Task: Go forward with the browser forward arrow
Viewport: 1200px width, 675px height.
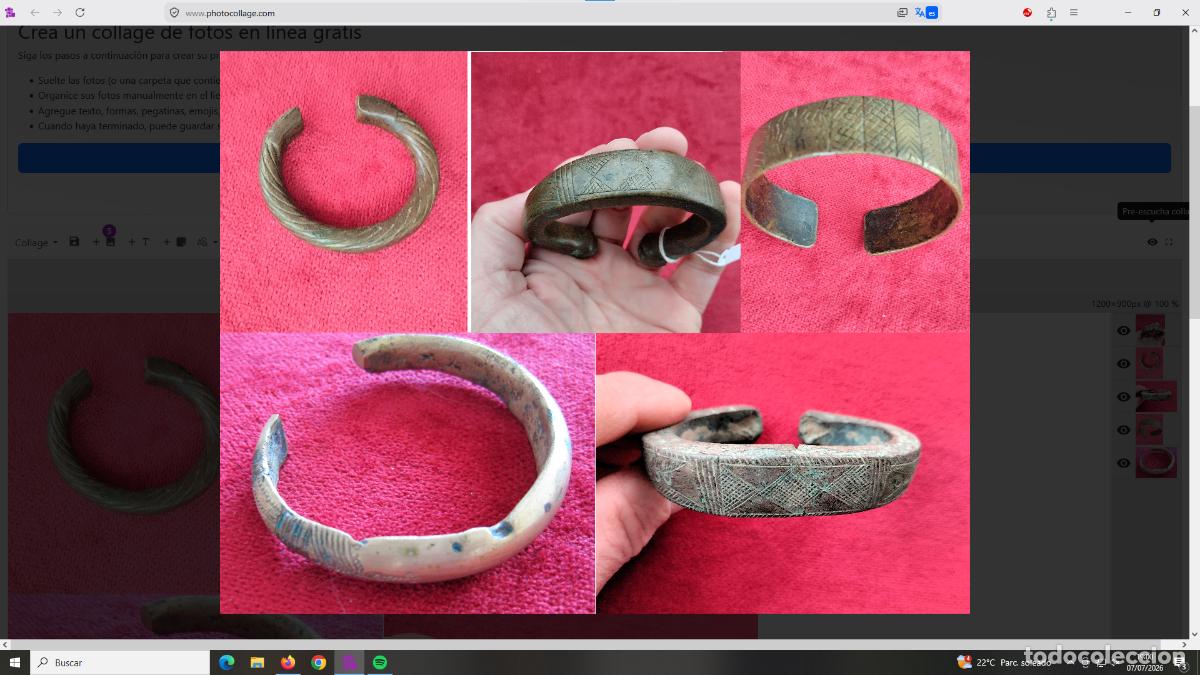Action: [57, 13]
